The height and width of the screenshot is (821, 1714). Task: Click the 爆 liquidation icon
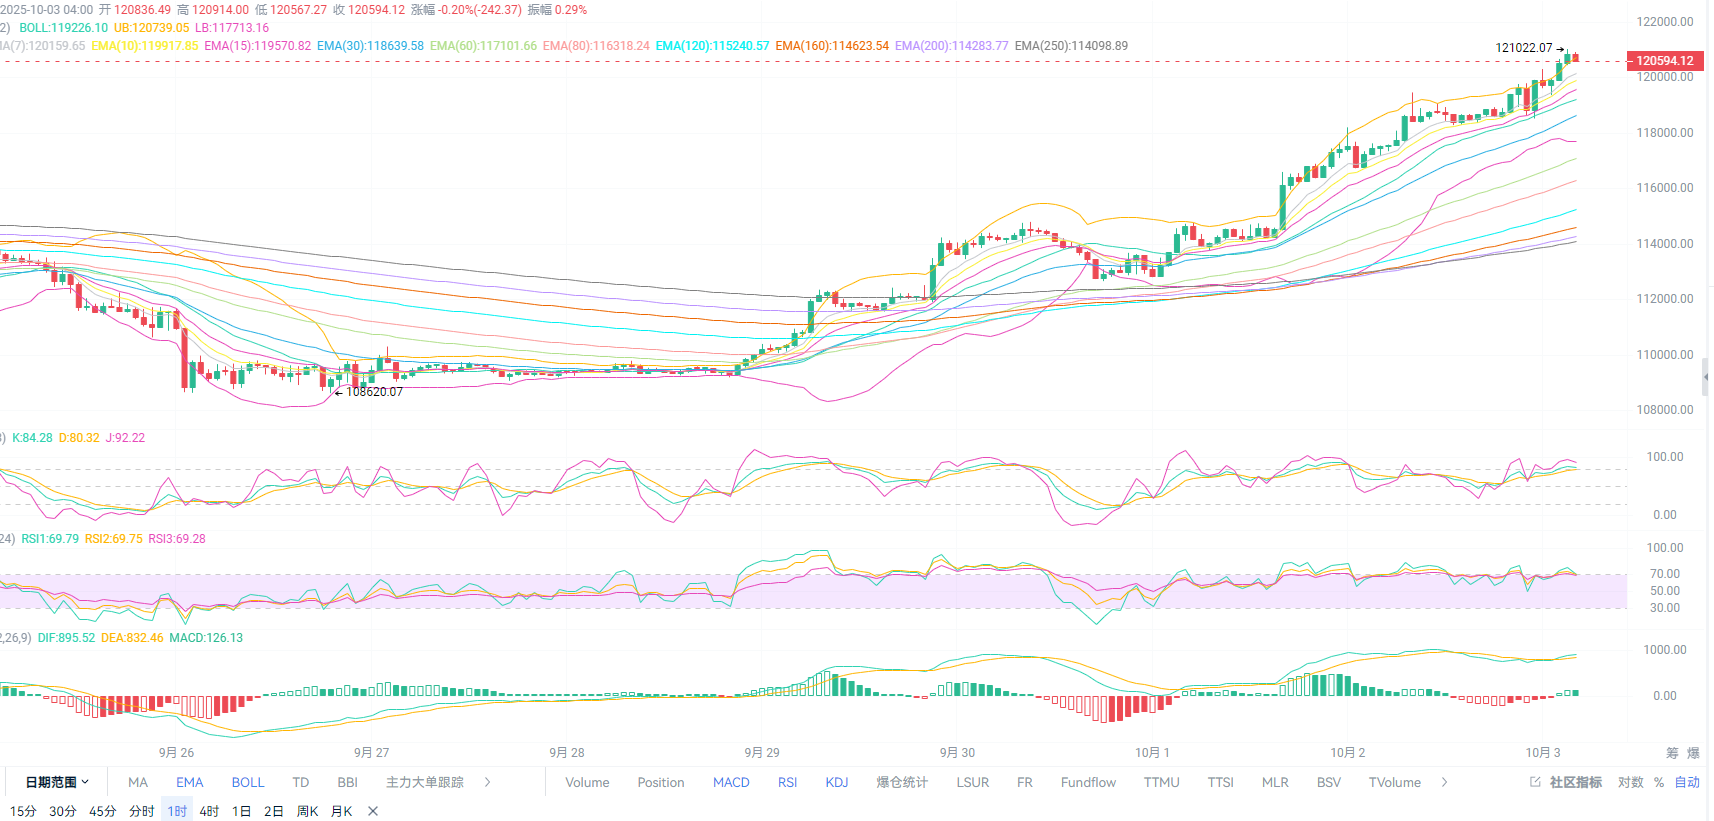click(1693, 753)
